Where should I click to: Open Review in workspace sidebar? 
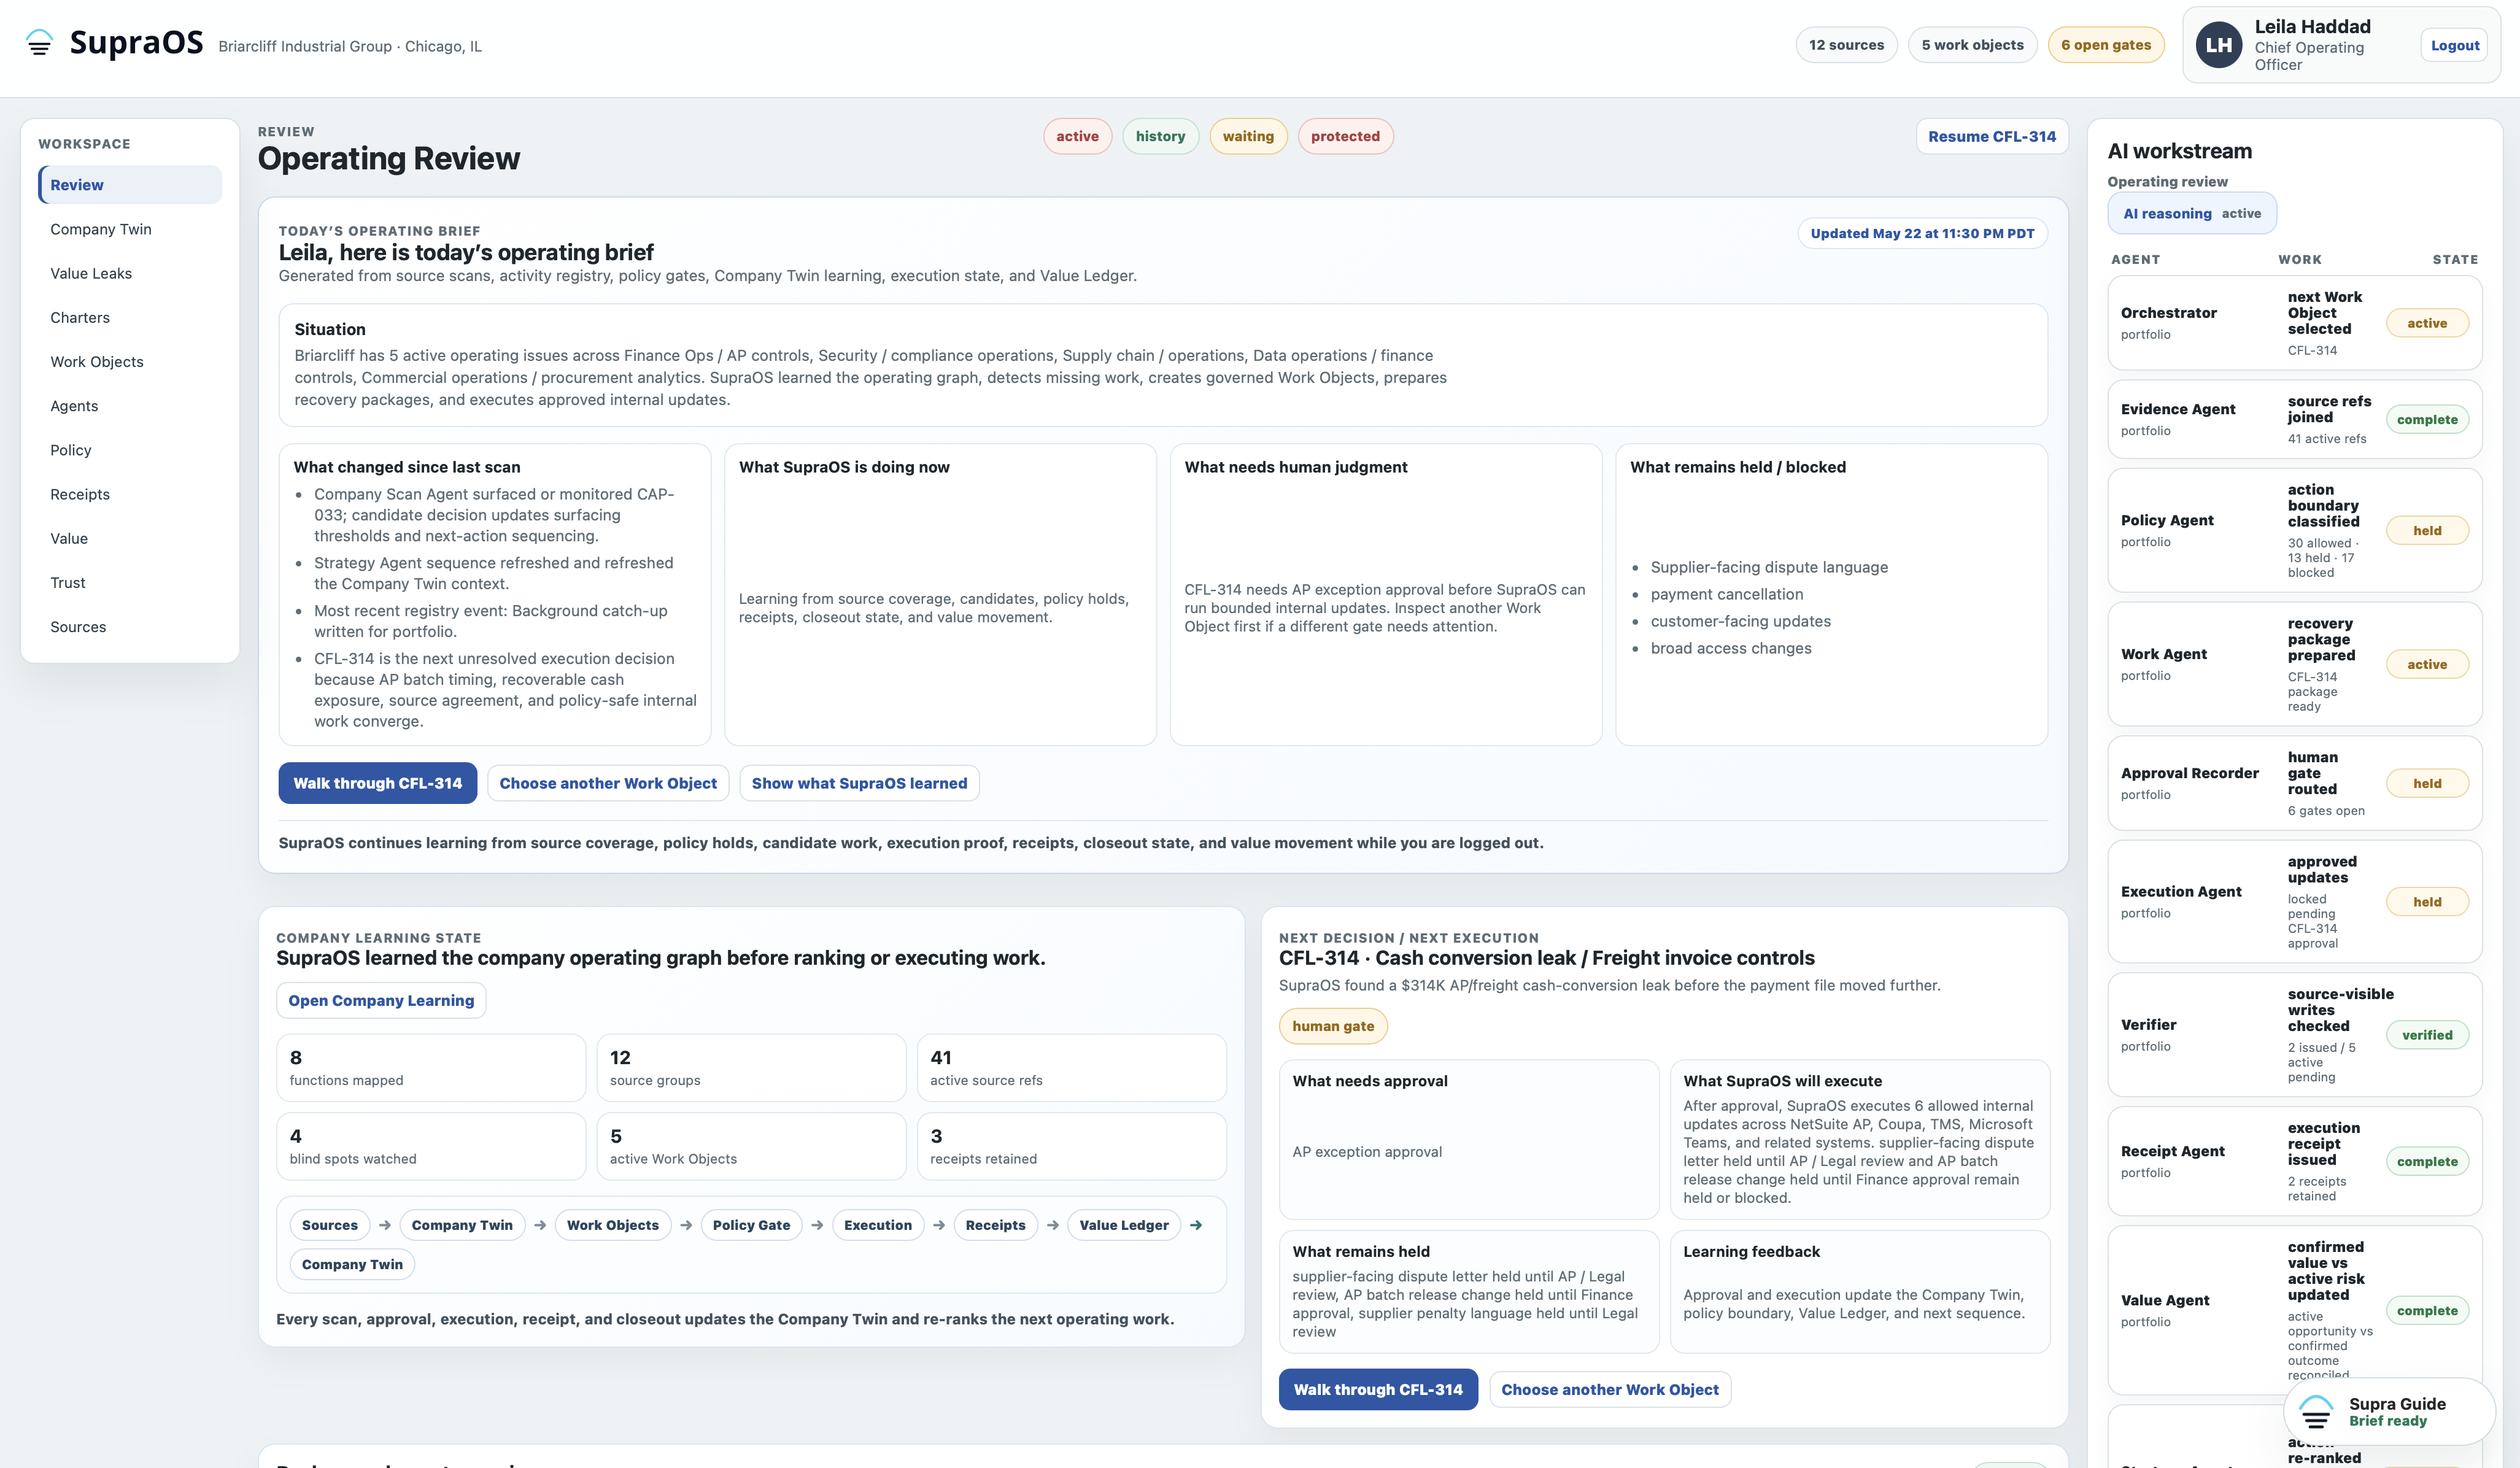[130, 185]
